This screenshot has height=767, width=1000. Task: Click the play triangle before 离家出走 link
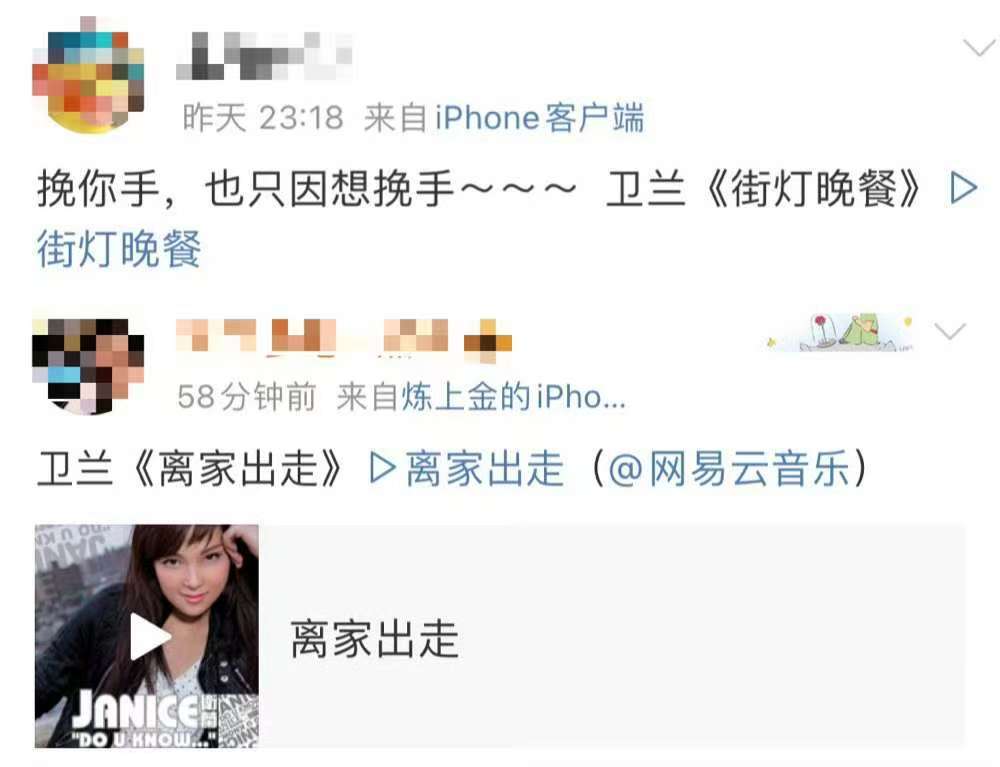pos(383,468)
